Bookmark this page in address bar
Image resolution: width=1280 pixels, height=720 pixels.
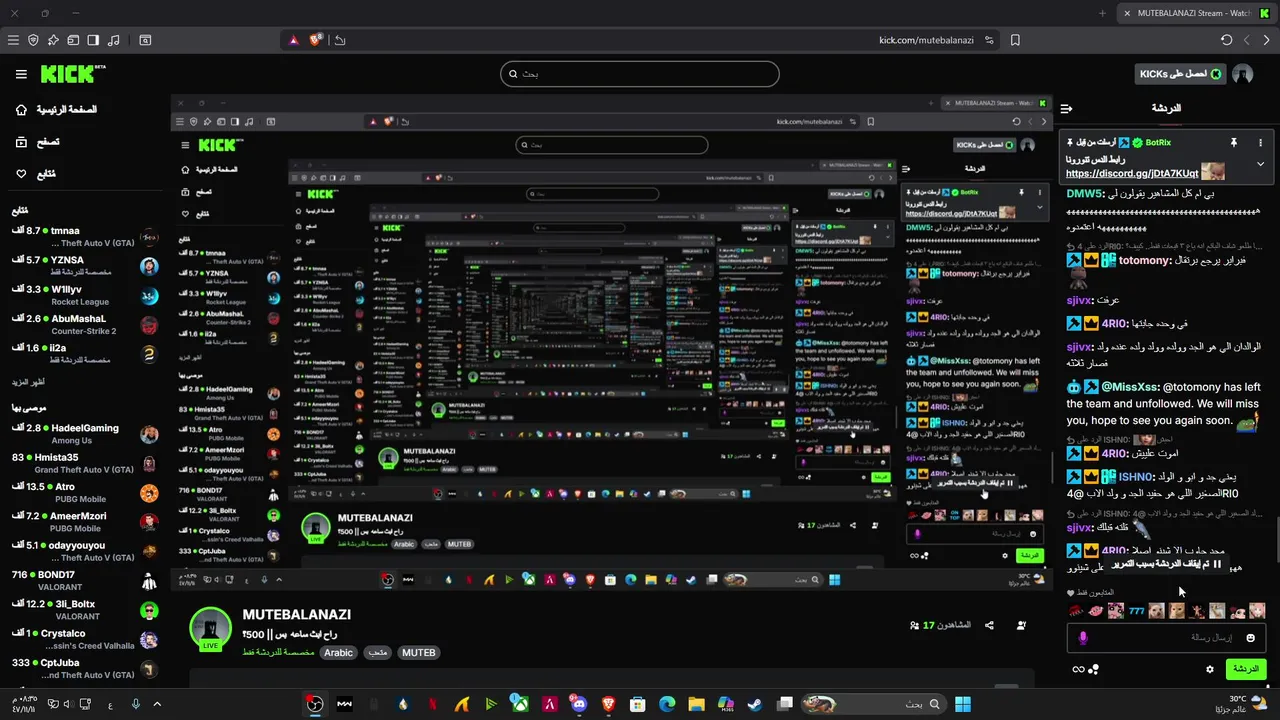point(1015,40)
